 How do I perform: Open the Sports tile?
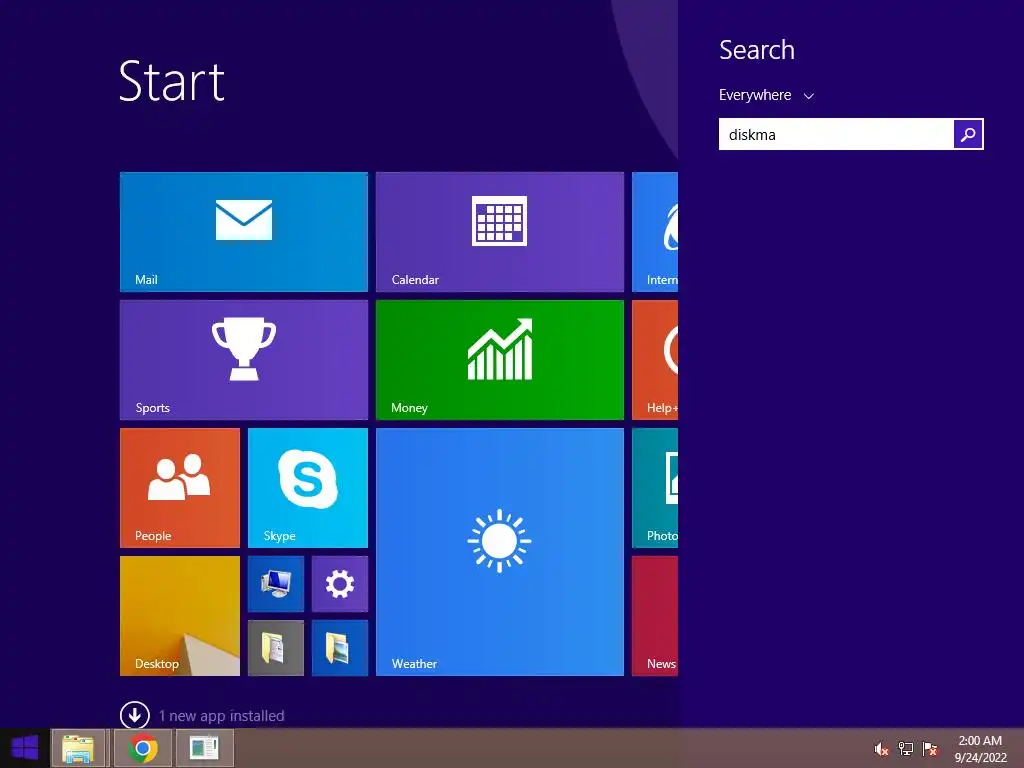pos(244,360)
